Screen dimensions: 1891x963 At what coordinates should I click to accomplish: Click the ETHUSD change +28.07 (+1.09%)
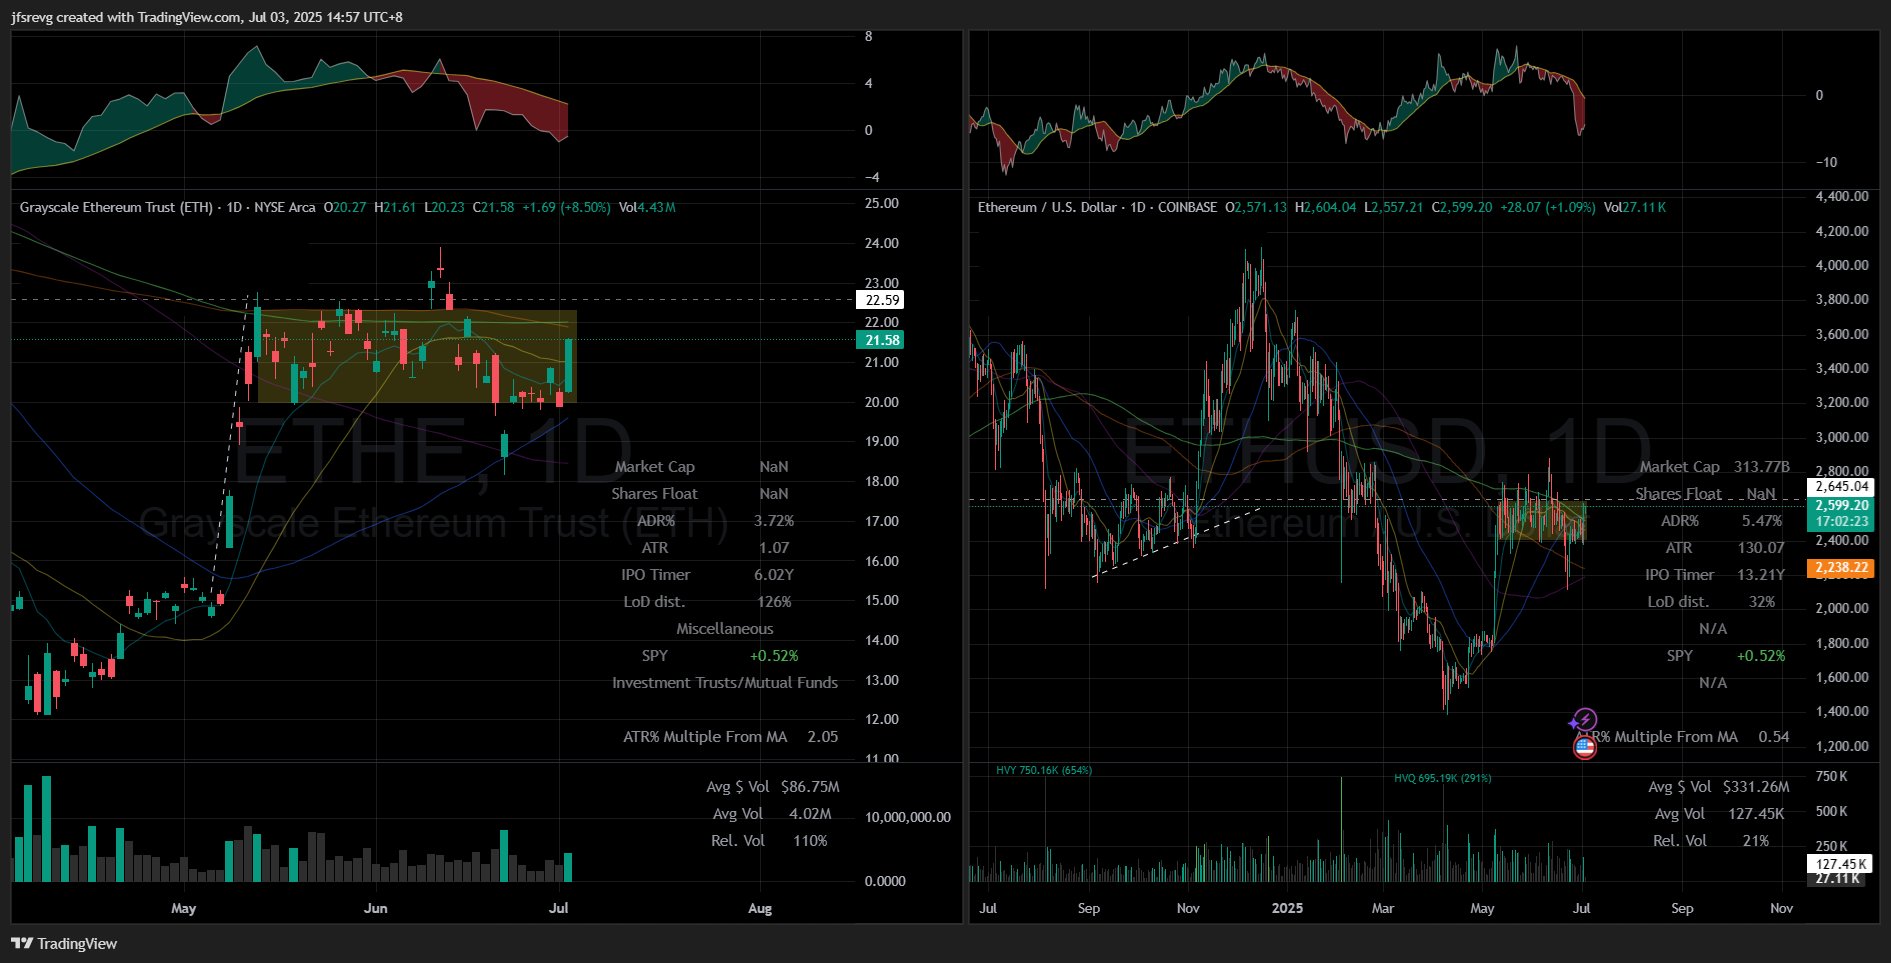tap(1547, 207)
